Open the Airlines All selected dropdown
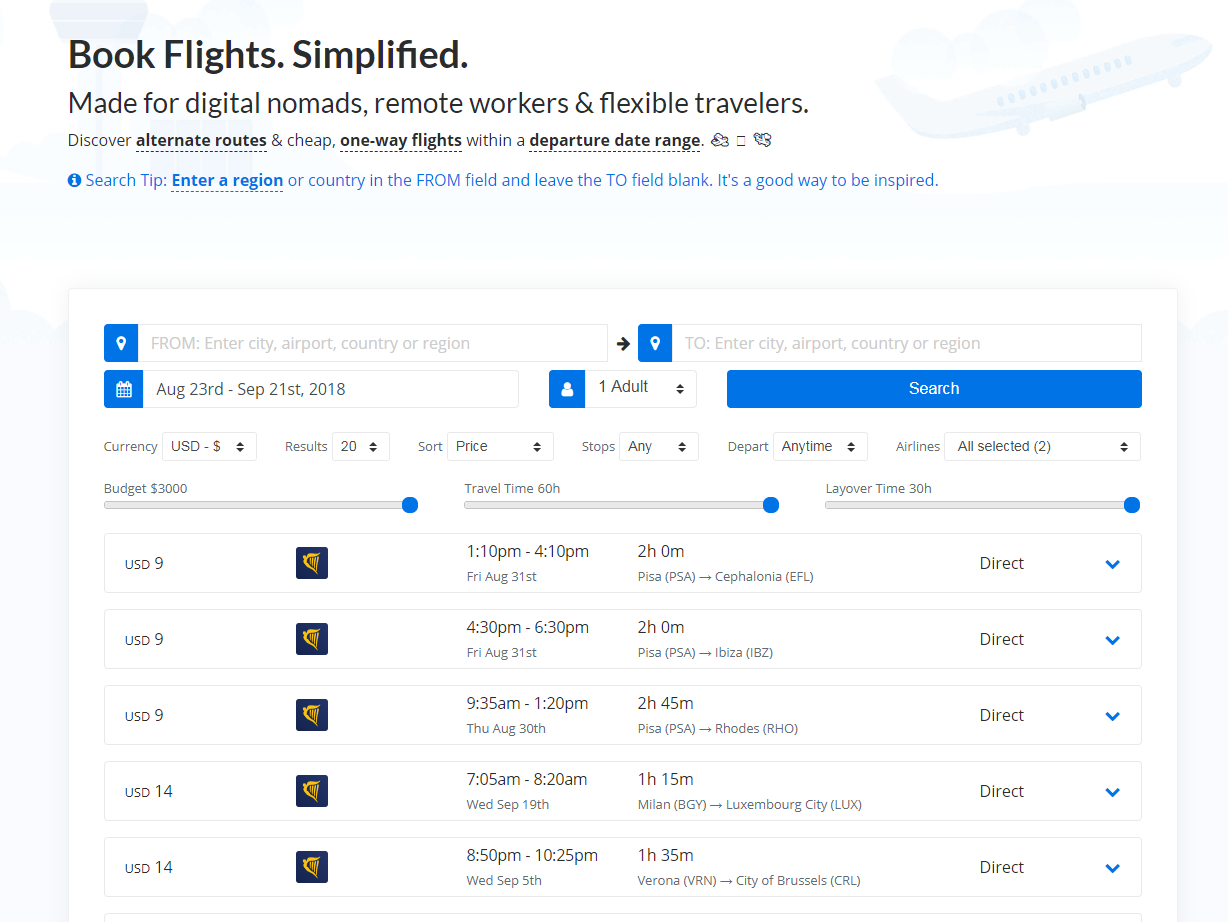This screenshot has width=1228, height=922. click(x=1044, y=447)
